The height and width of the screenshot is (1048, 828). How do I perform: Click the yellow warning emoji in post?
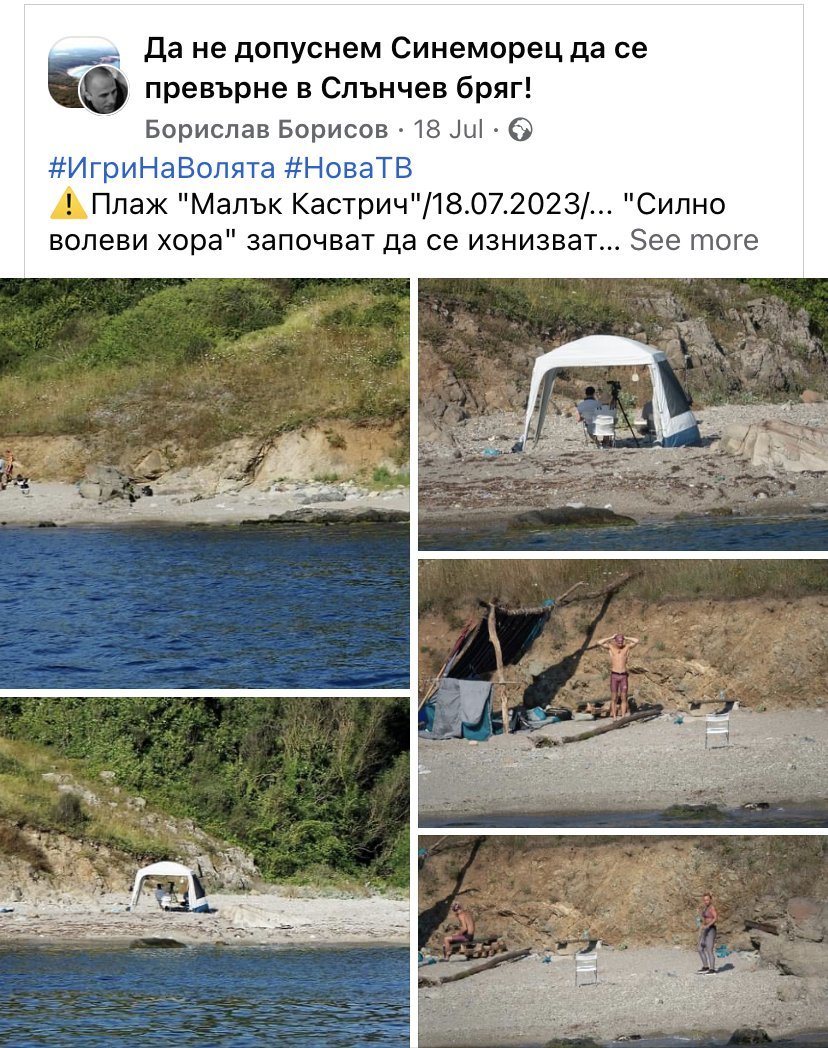pyautogui.click(x=68, y=204)
